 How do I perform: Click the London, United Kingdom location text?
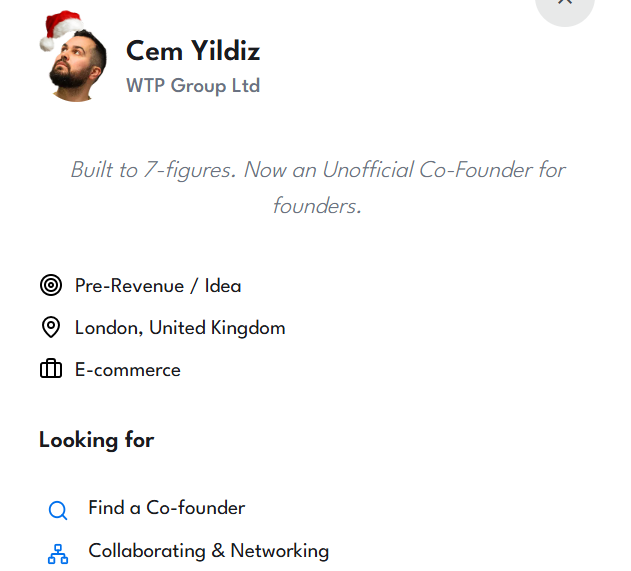180,328
